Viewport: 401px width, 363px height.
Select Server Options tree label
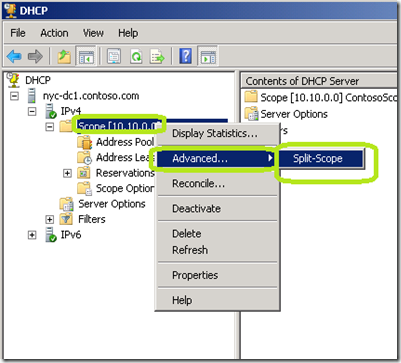click(112, 204)
